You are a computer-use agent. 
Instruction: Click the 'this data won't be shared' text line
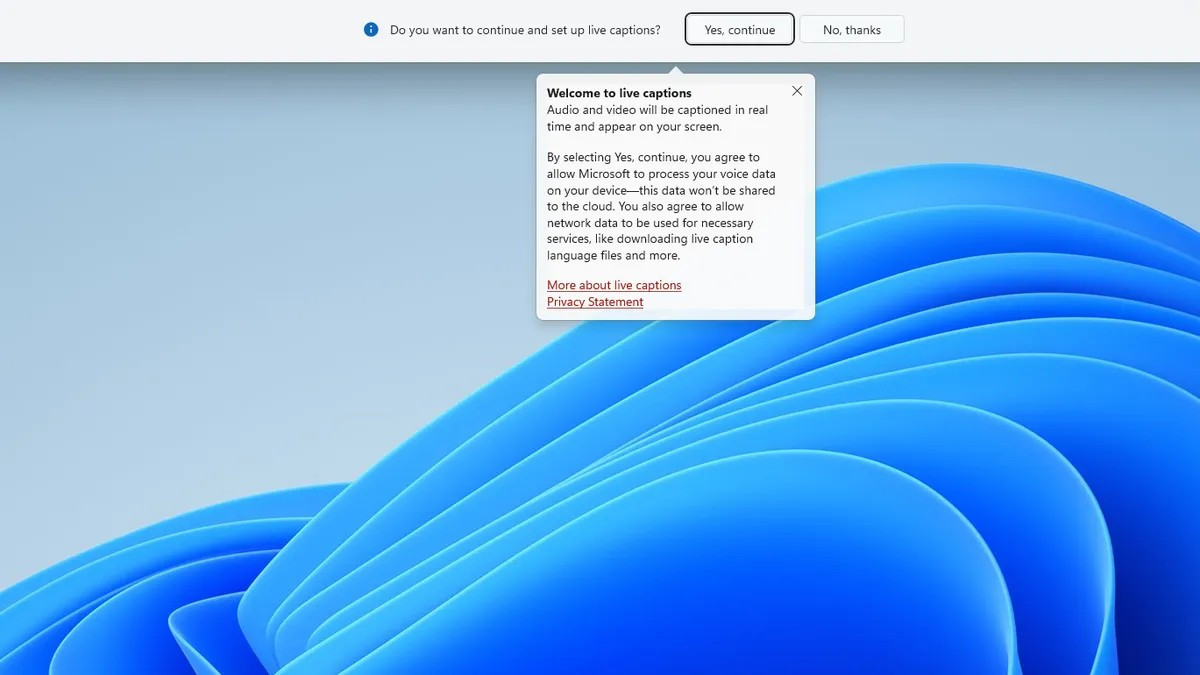click(x=660, y=190)
